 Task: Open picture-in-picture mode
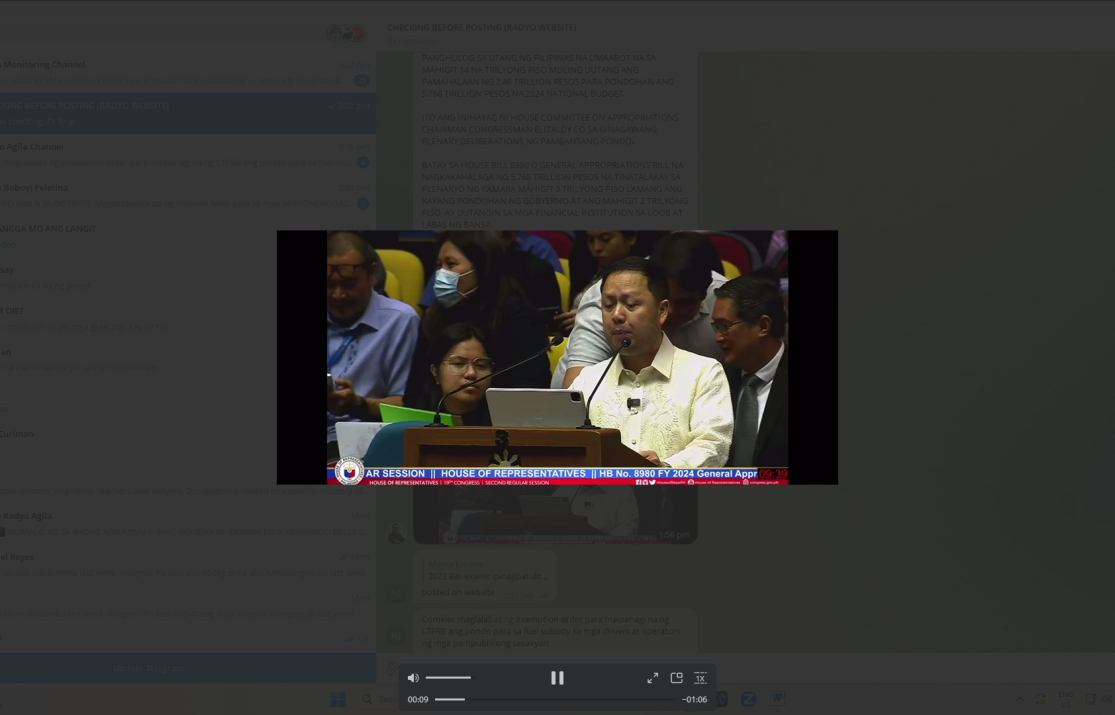[x=676, y=678]
